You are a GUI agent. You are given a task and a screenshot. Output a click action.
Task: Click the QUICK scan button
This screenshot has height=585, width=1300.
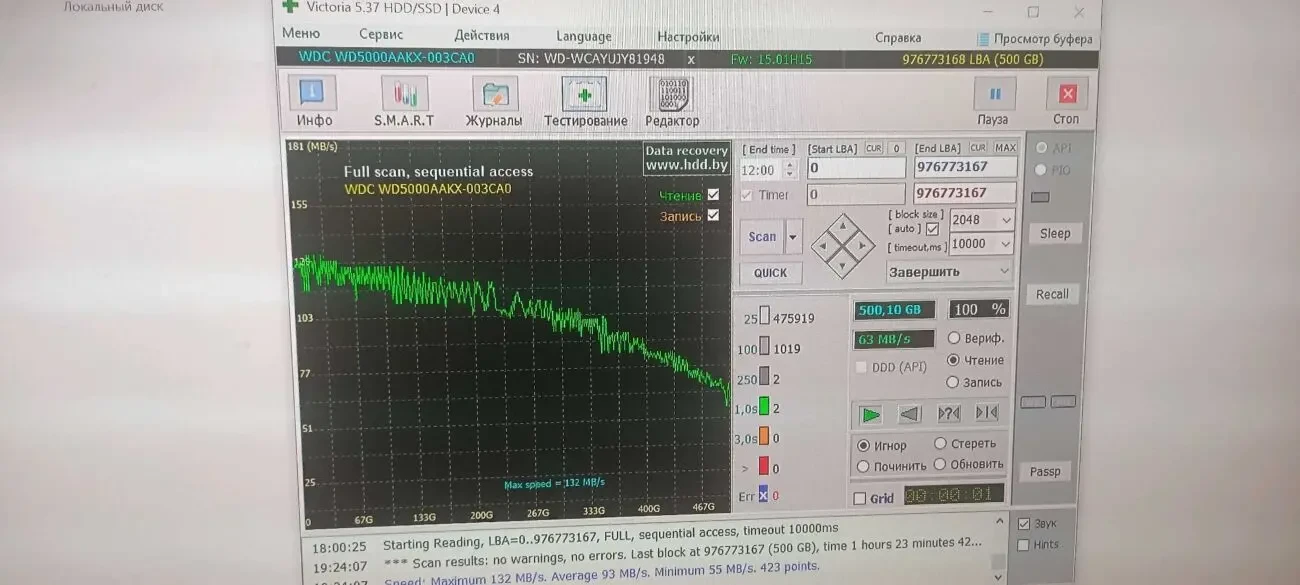pyautogui.click(x=770, y=272)
